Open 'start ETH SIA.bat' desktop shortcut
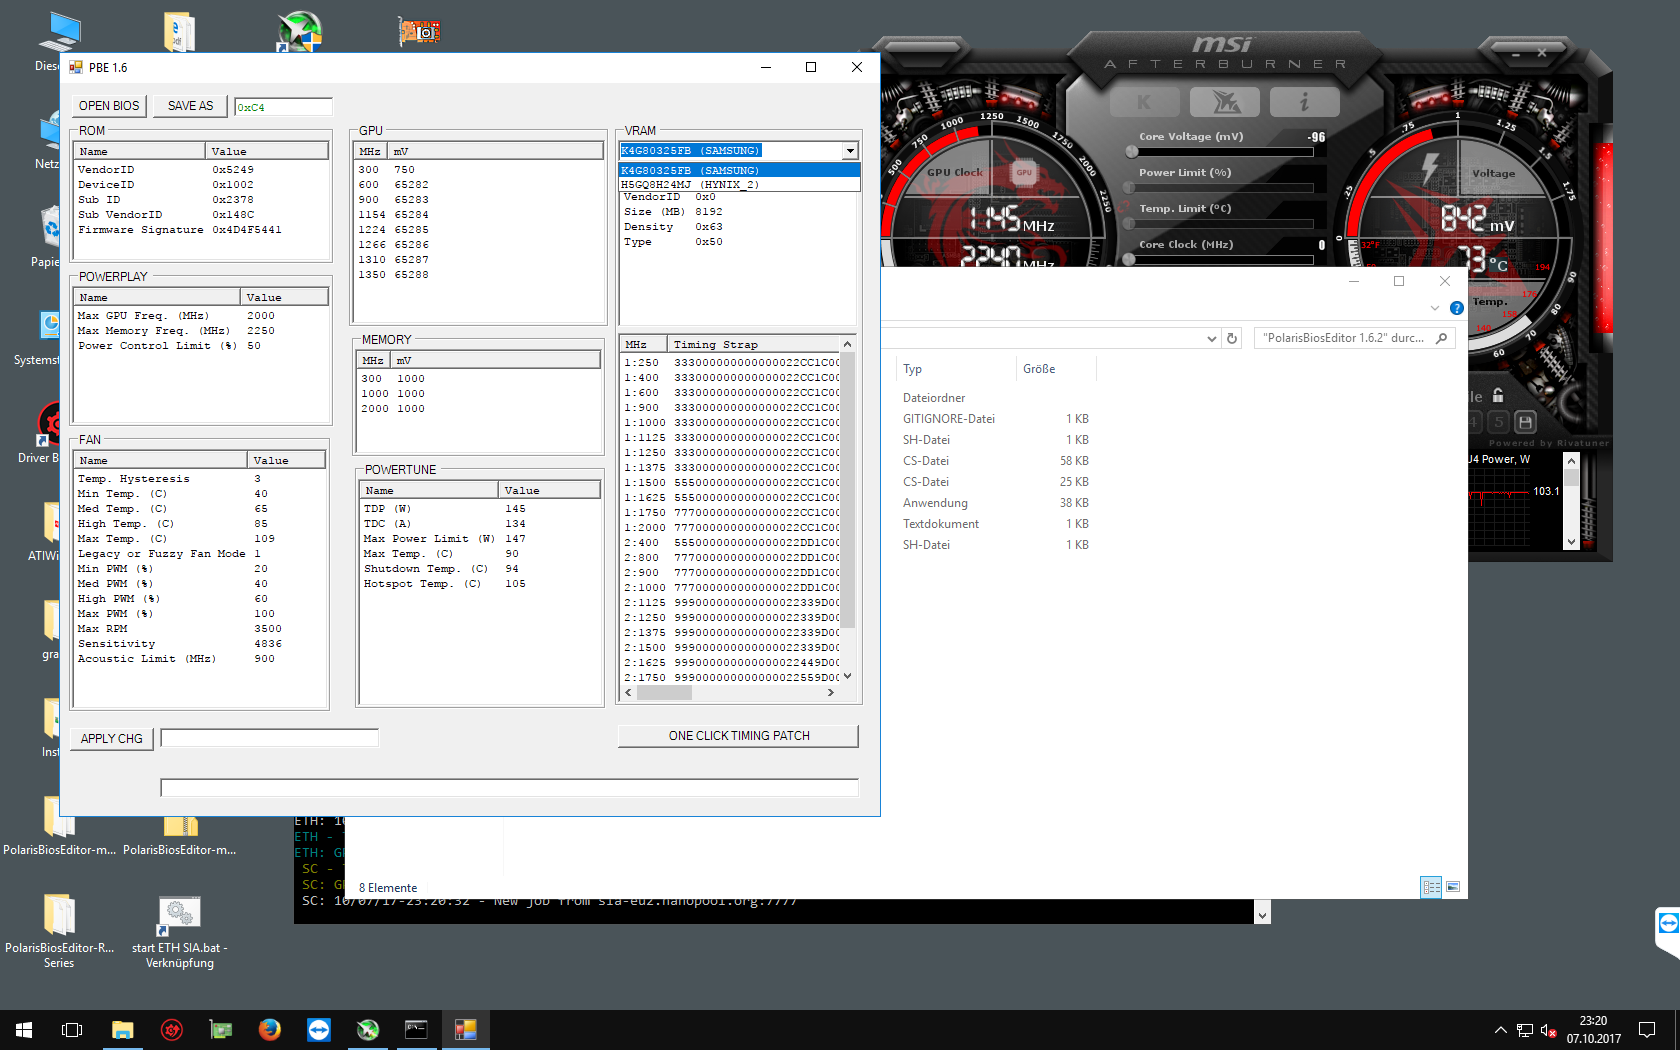 pos(180,932)
